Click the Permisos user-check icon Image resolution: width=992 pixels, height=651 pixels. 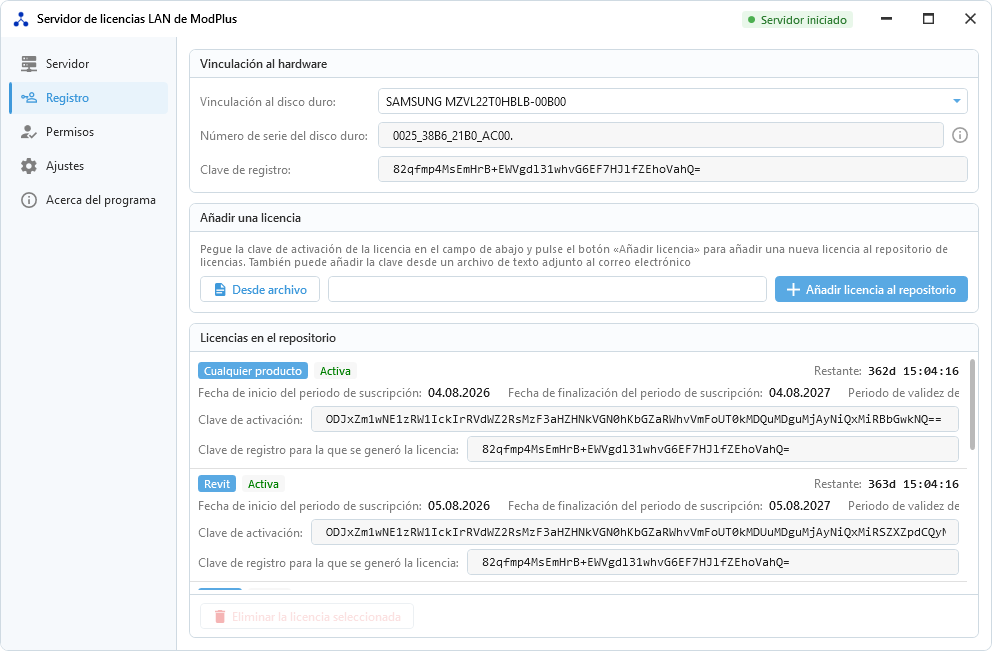pyautogui.click(x=28, y=132)
